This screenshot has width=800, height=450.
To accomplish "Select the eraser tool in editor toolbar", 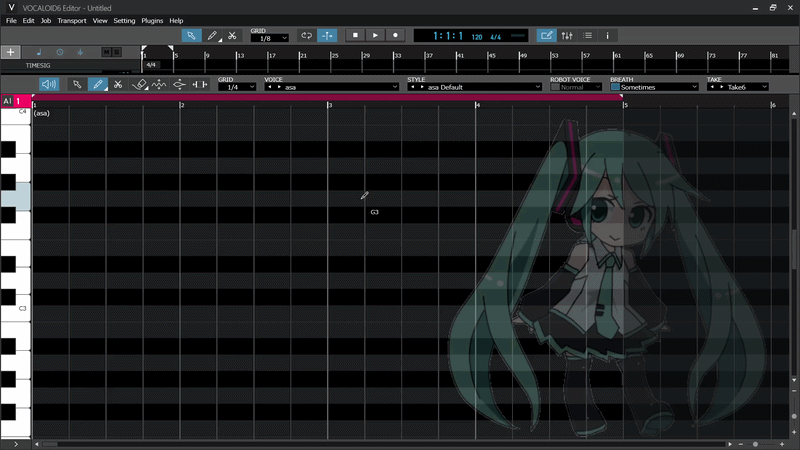I will coord(139,84).
